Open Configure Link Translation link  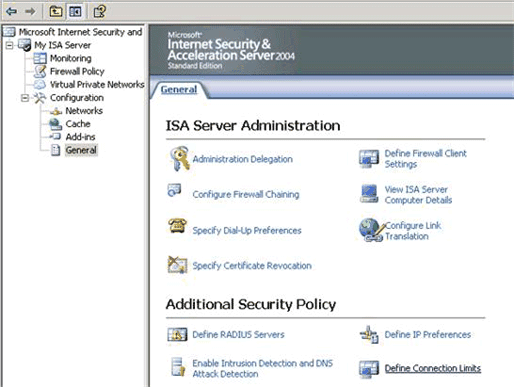413,231
